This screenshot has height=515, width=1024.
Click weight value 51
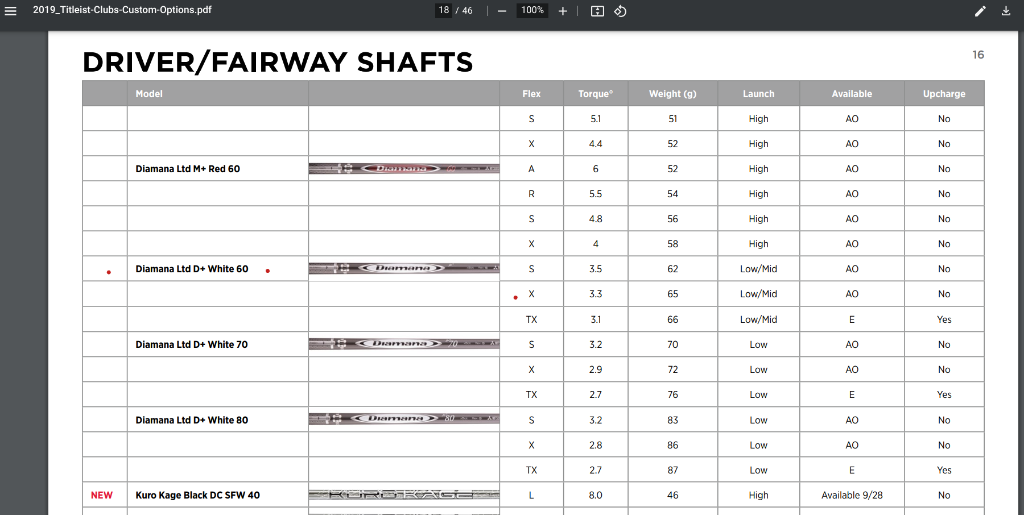[x=673, y=119]
